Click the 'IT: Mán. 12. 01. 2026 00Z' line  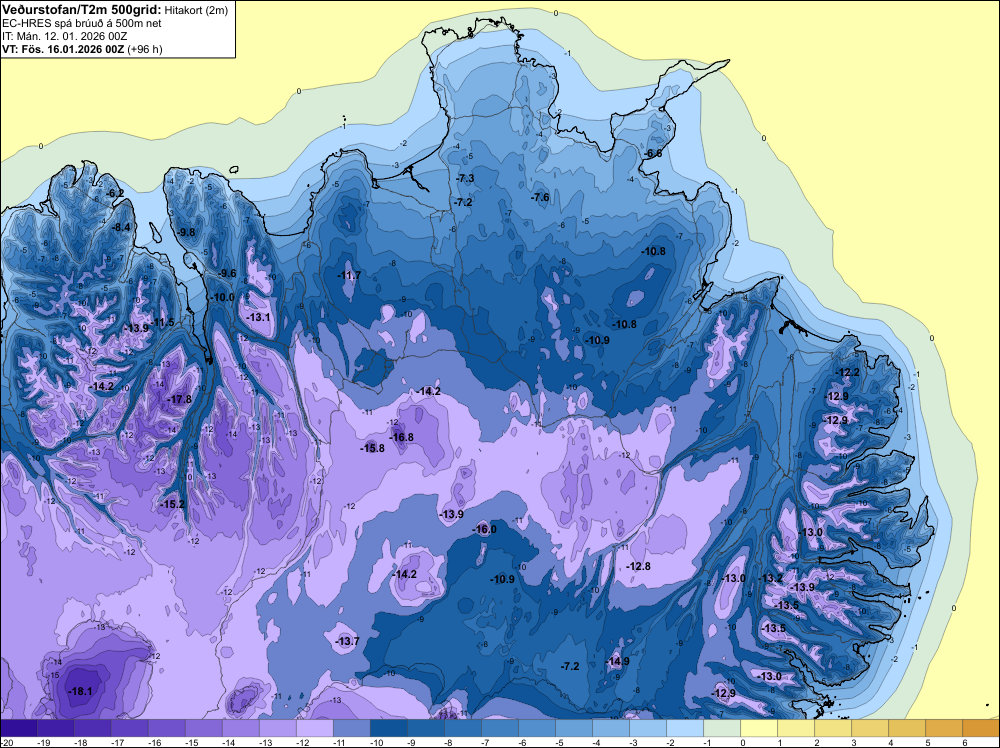[x=64, y=36]
